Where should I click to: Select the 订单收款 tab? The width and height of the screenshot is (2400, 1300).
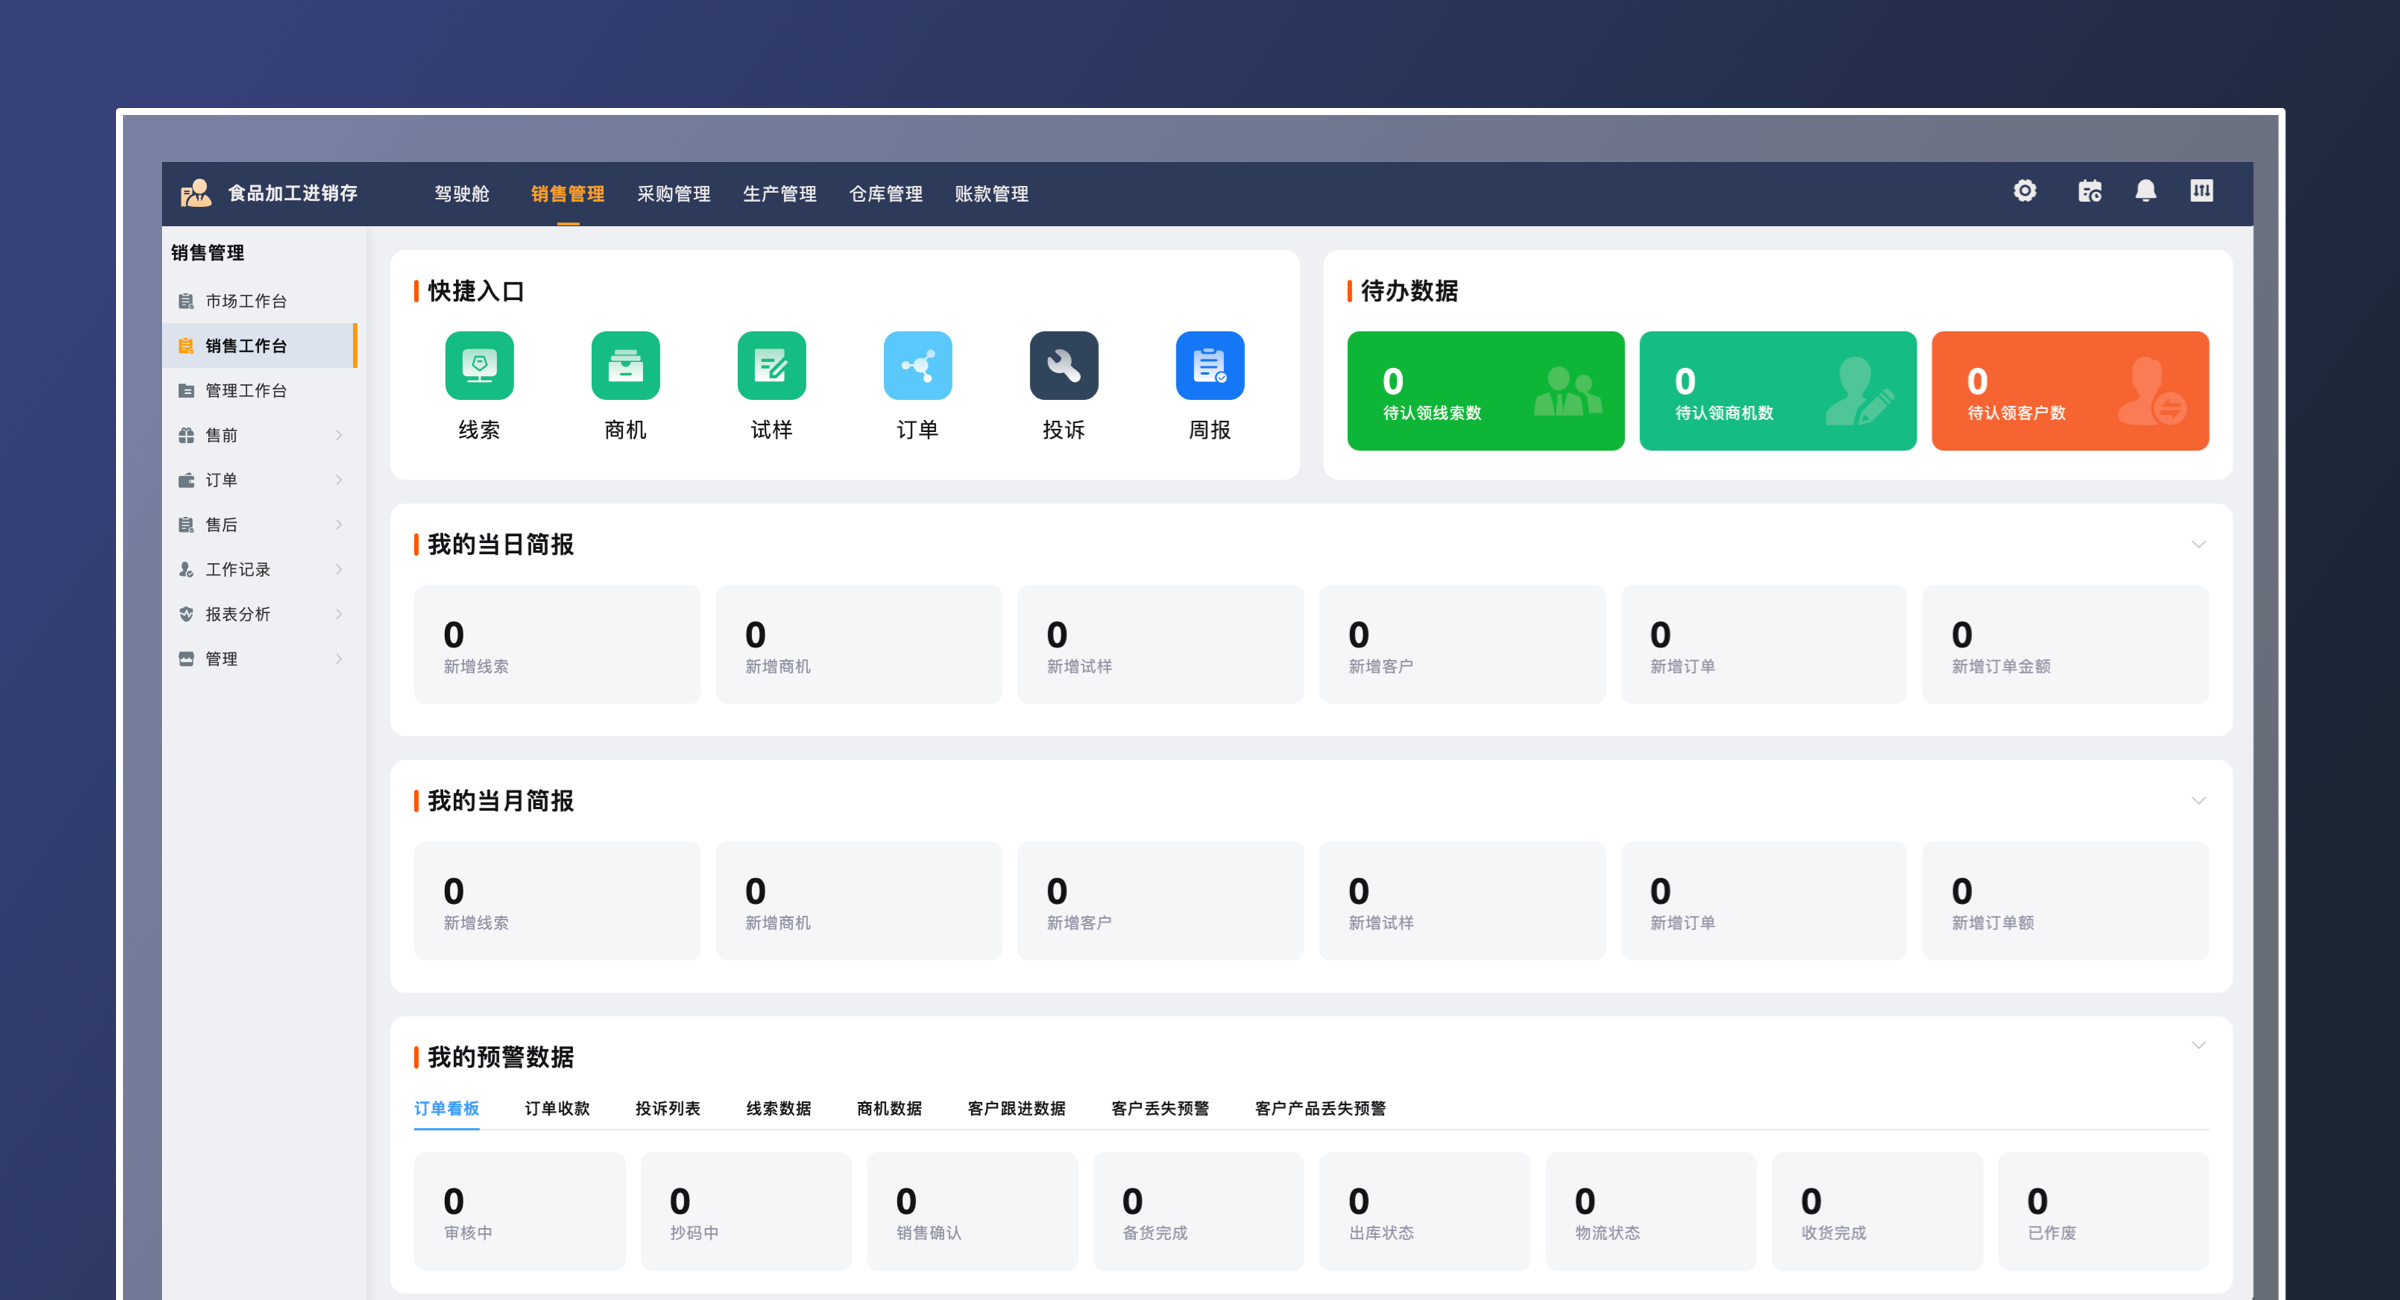click(557, 1108)
